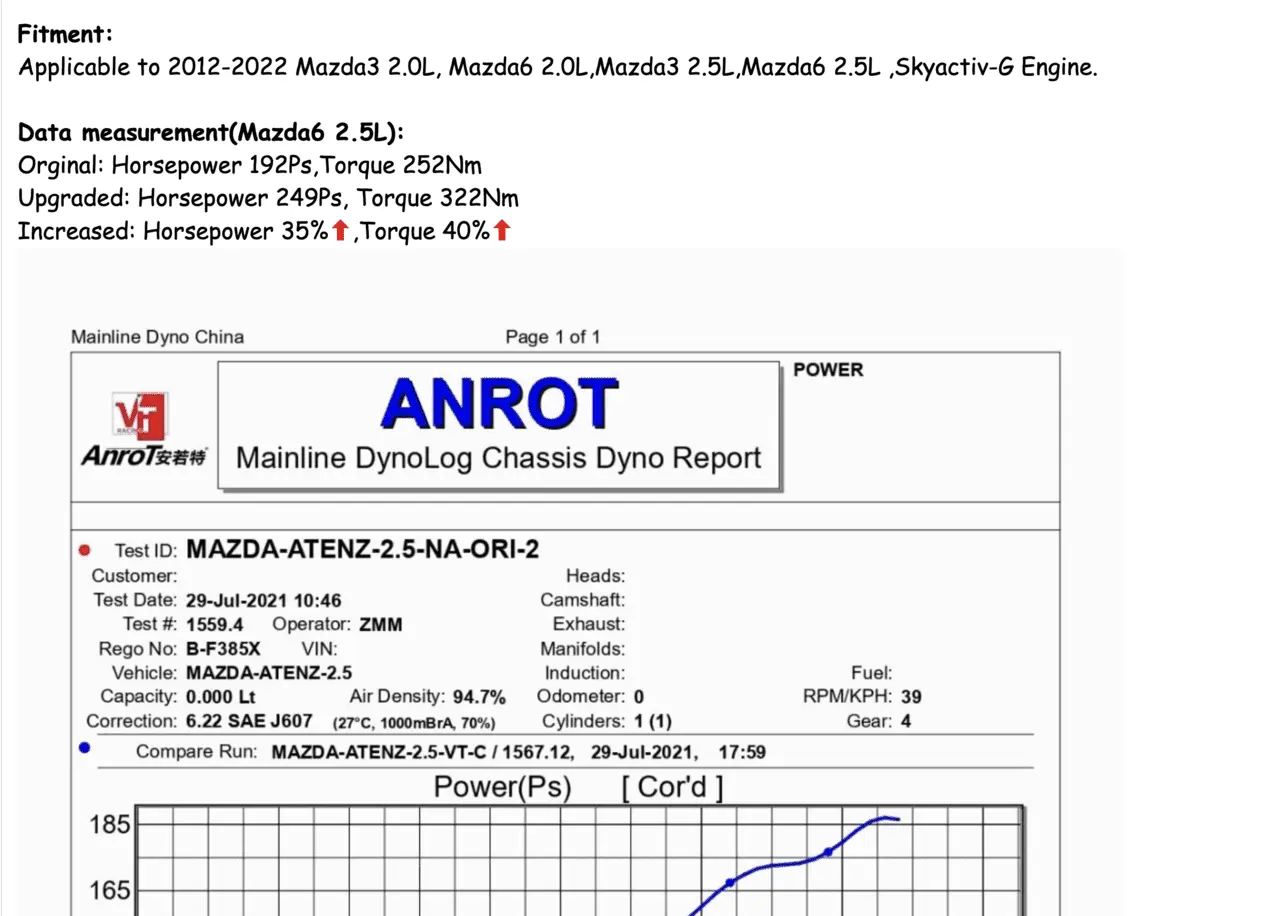
Task: Click the Increased: Horsepower 35% line
Action: 264,232
